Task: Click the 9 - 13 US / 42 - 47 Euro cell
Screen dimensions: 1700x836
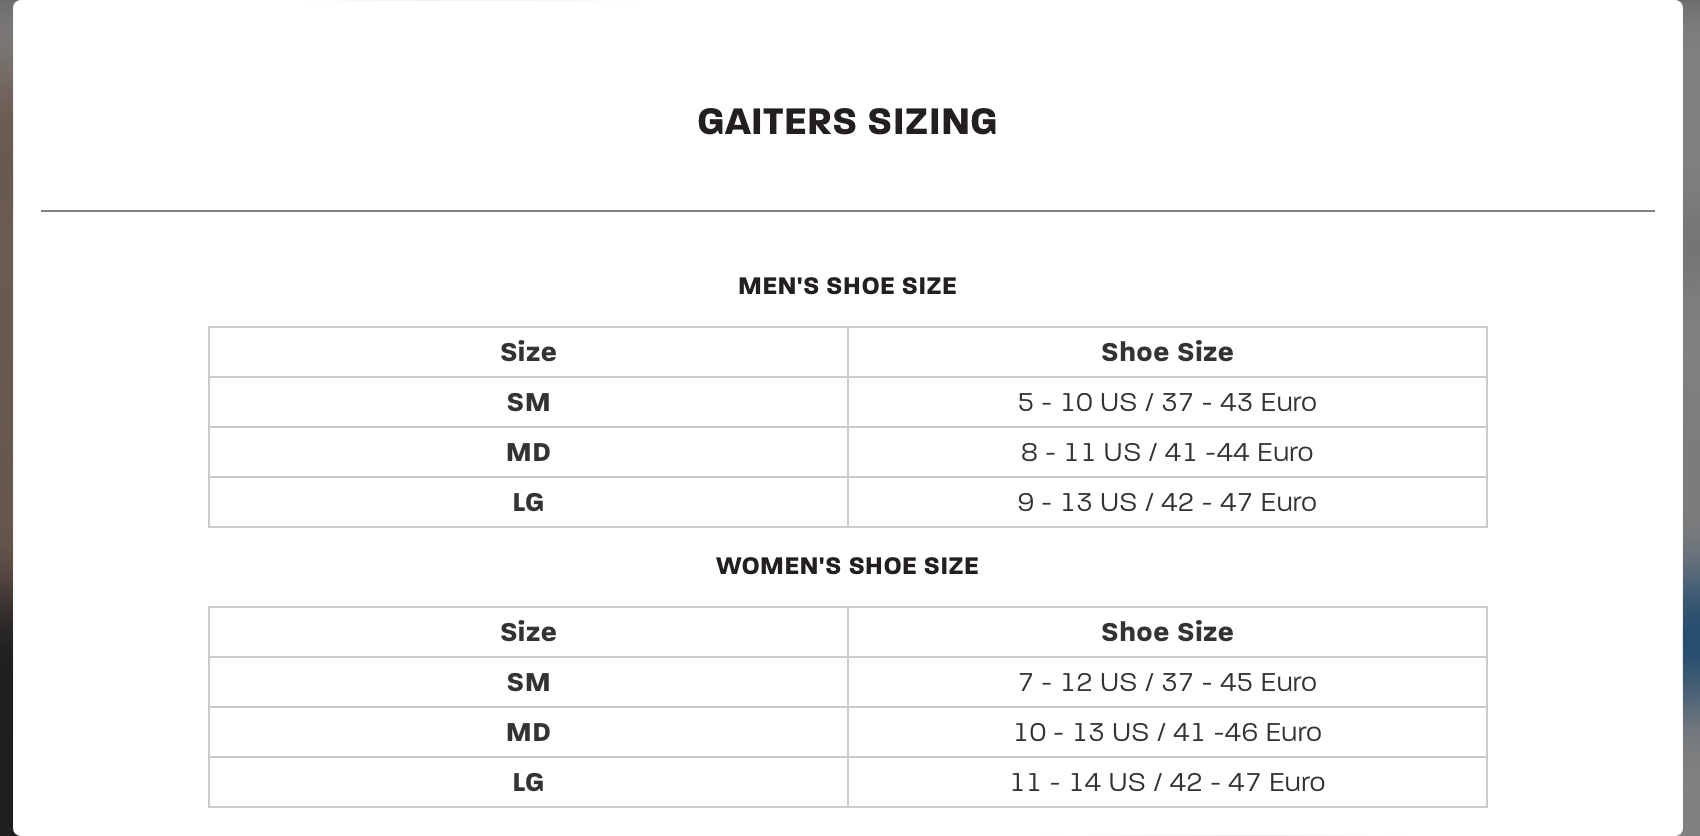Action: tap(1167, 502)
